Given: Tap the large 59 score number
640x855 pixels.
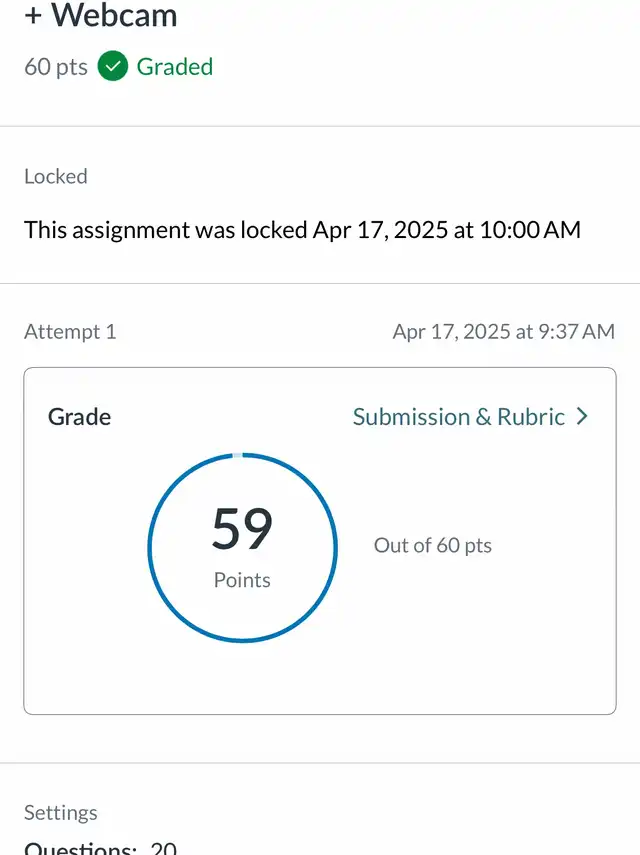Looking at the screenshot, I should 242,529.
